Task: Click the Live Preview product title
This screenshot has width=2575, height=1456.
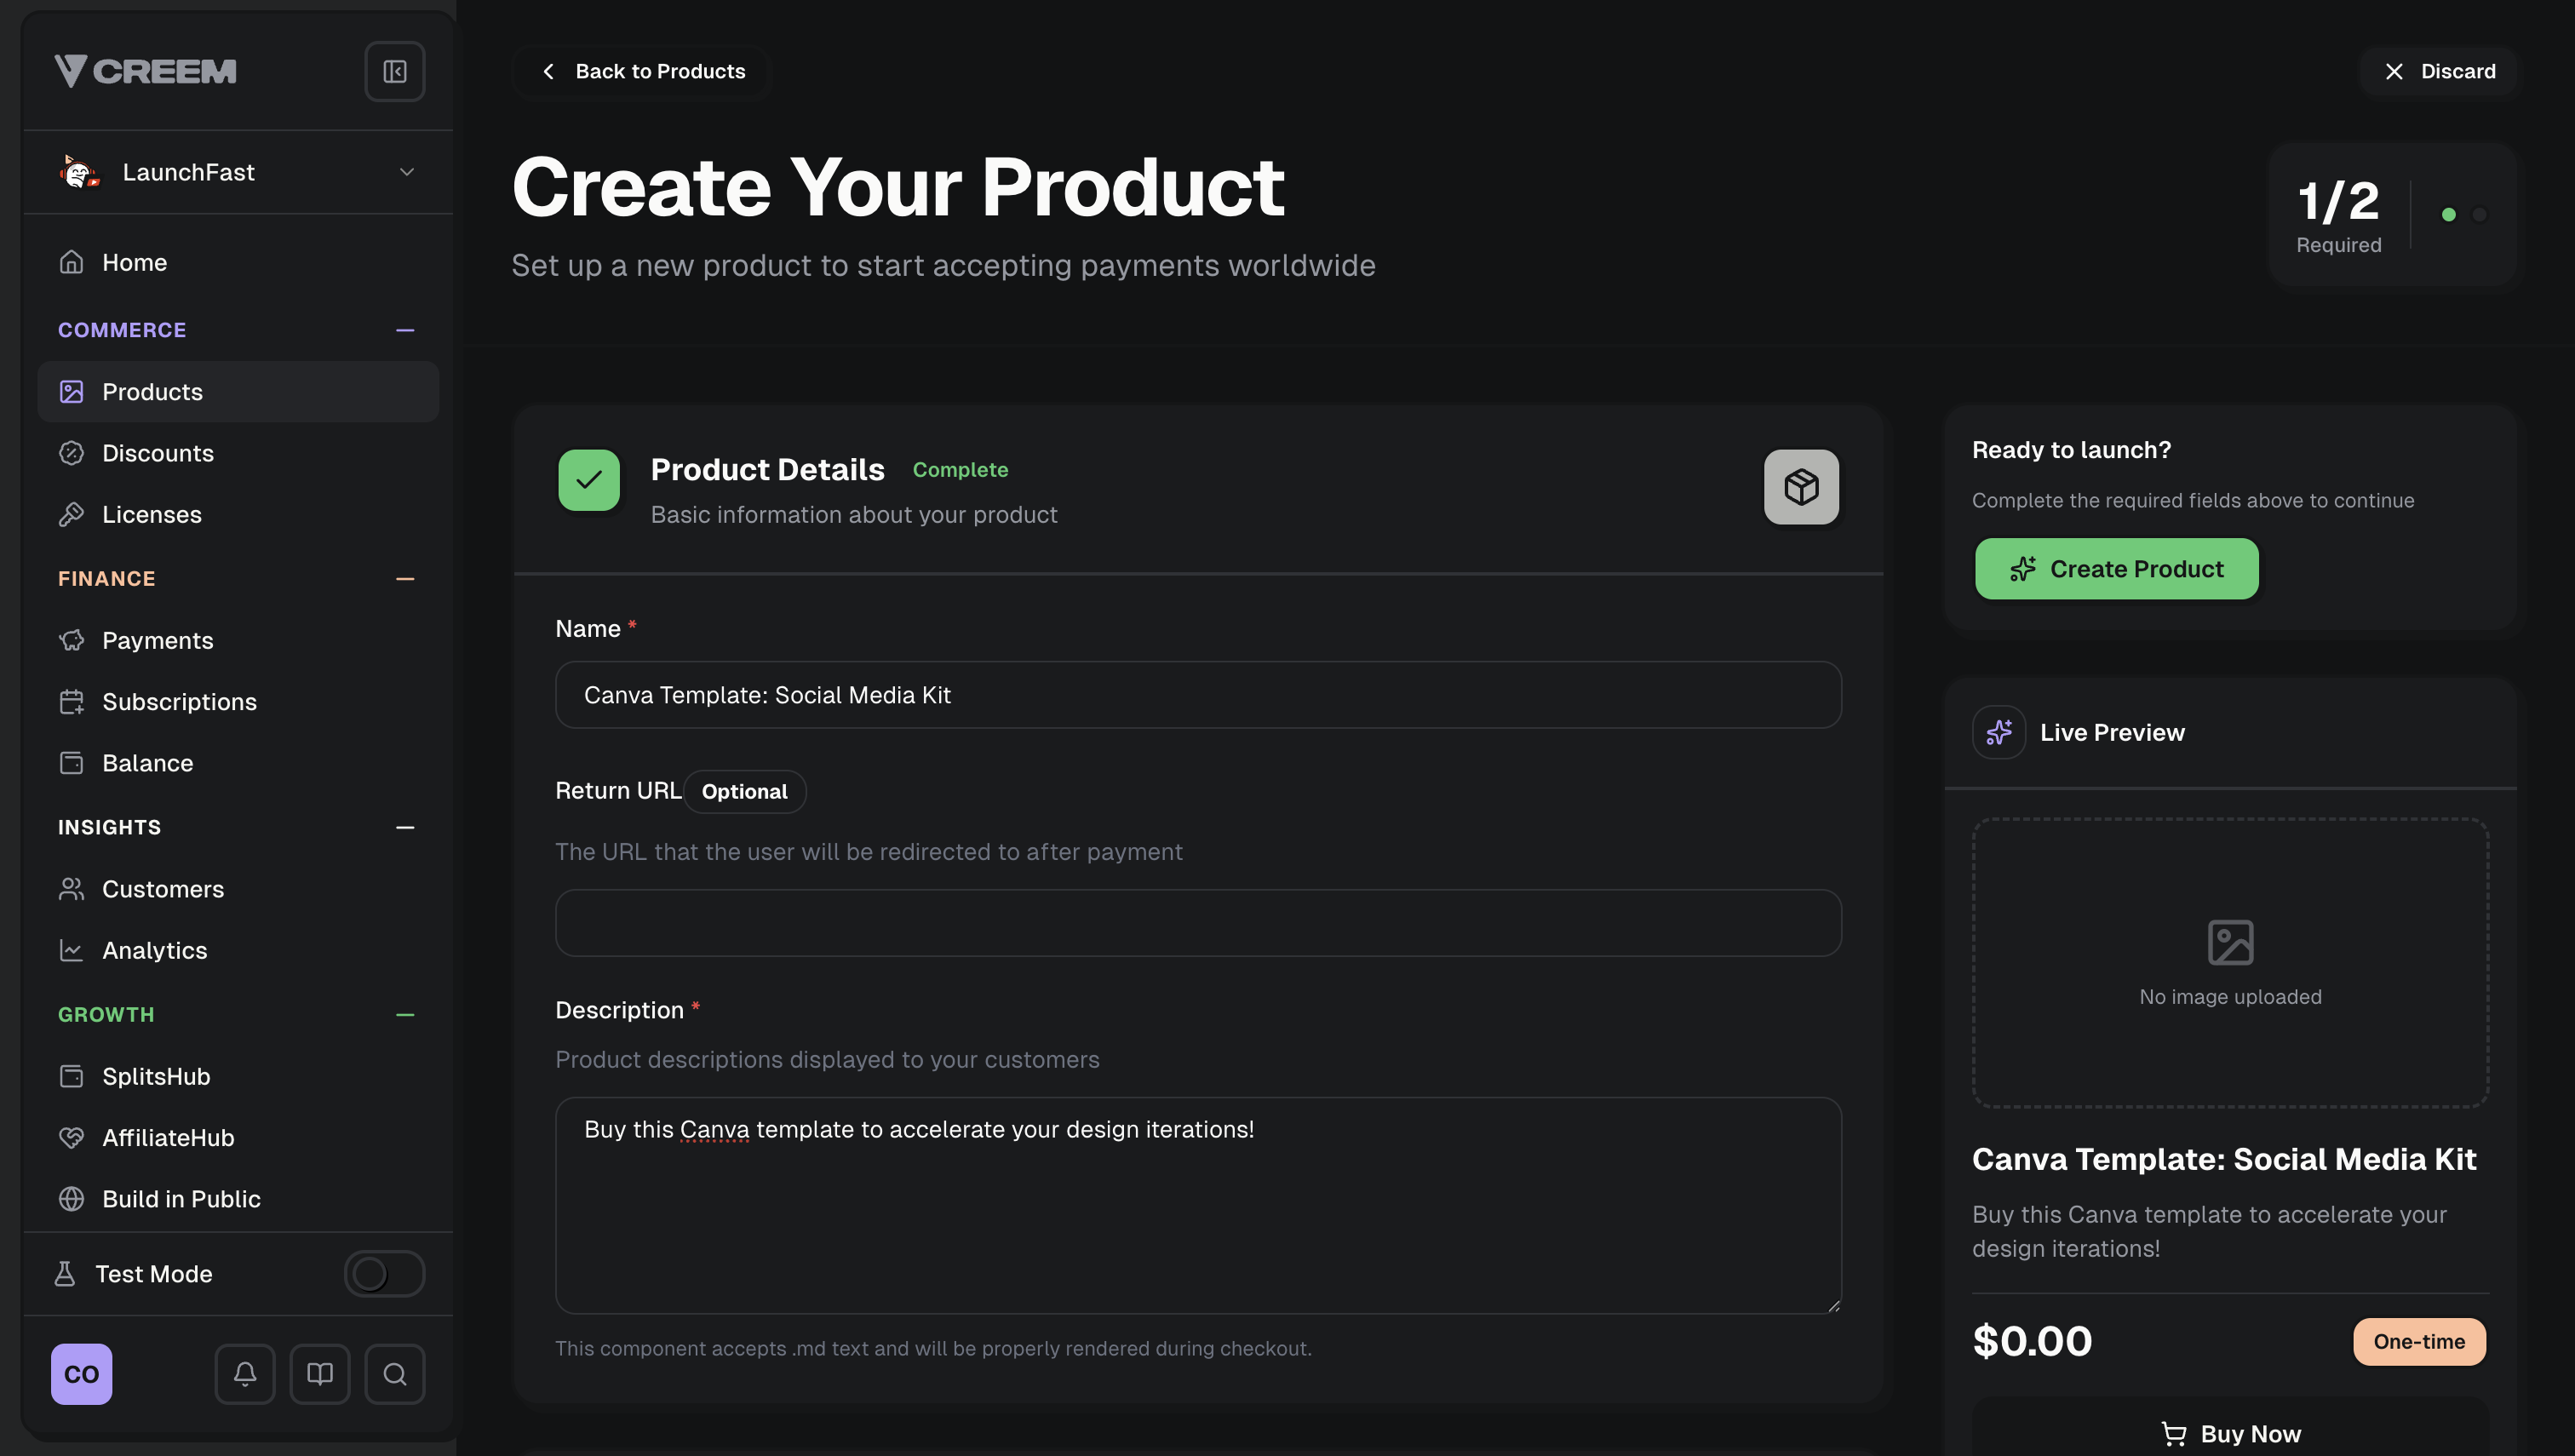Action: pyautogui.click(x=2224, y=1159)
